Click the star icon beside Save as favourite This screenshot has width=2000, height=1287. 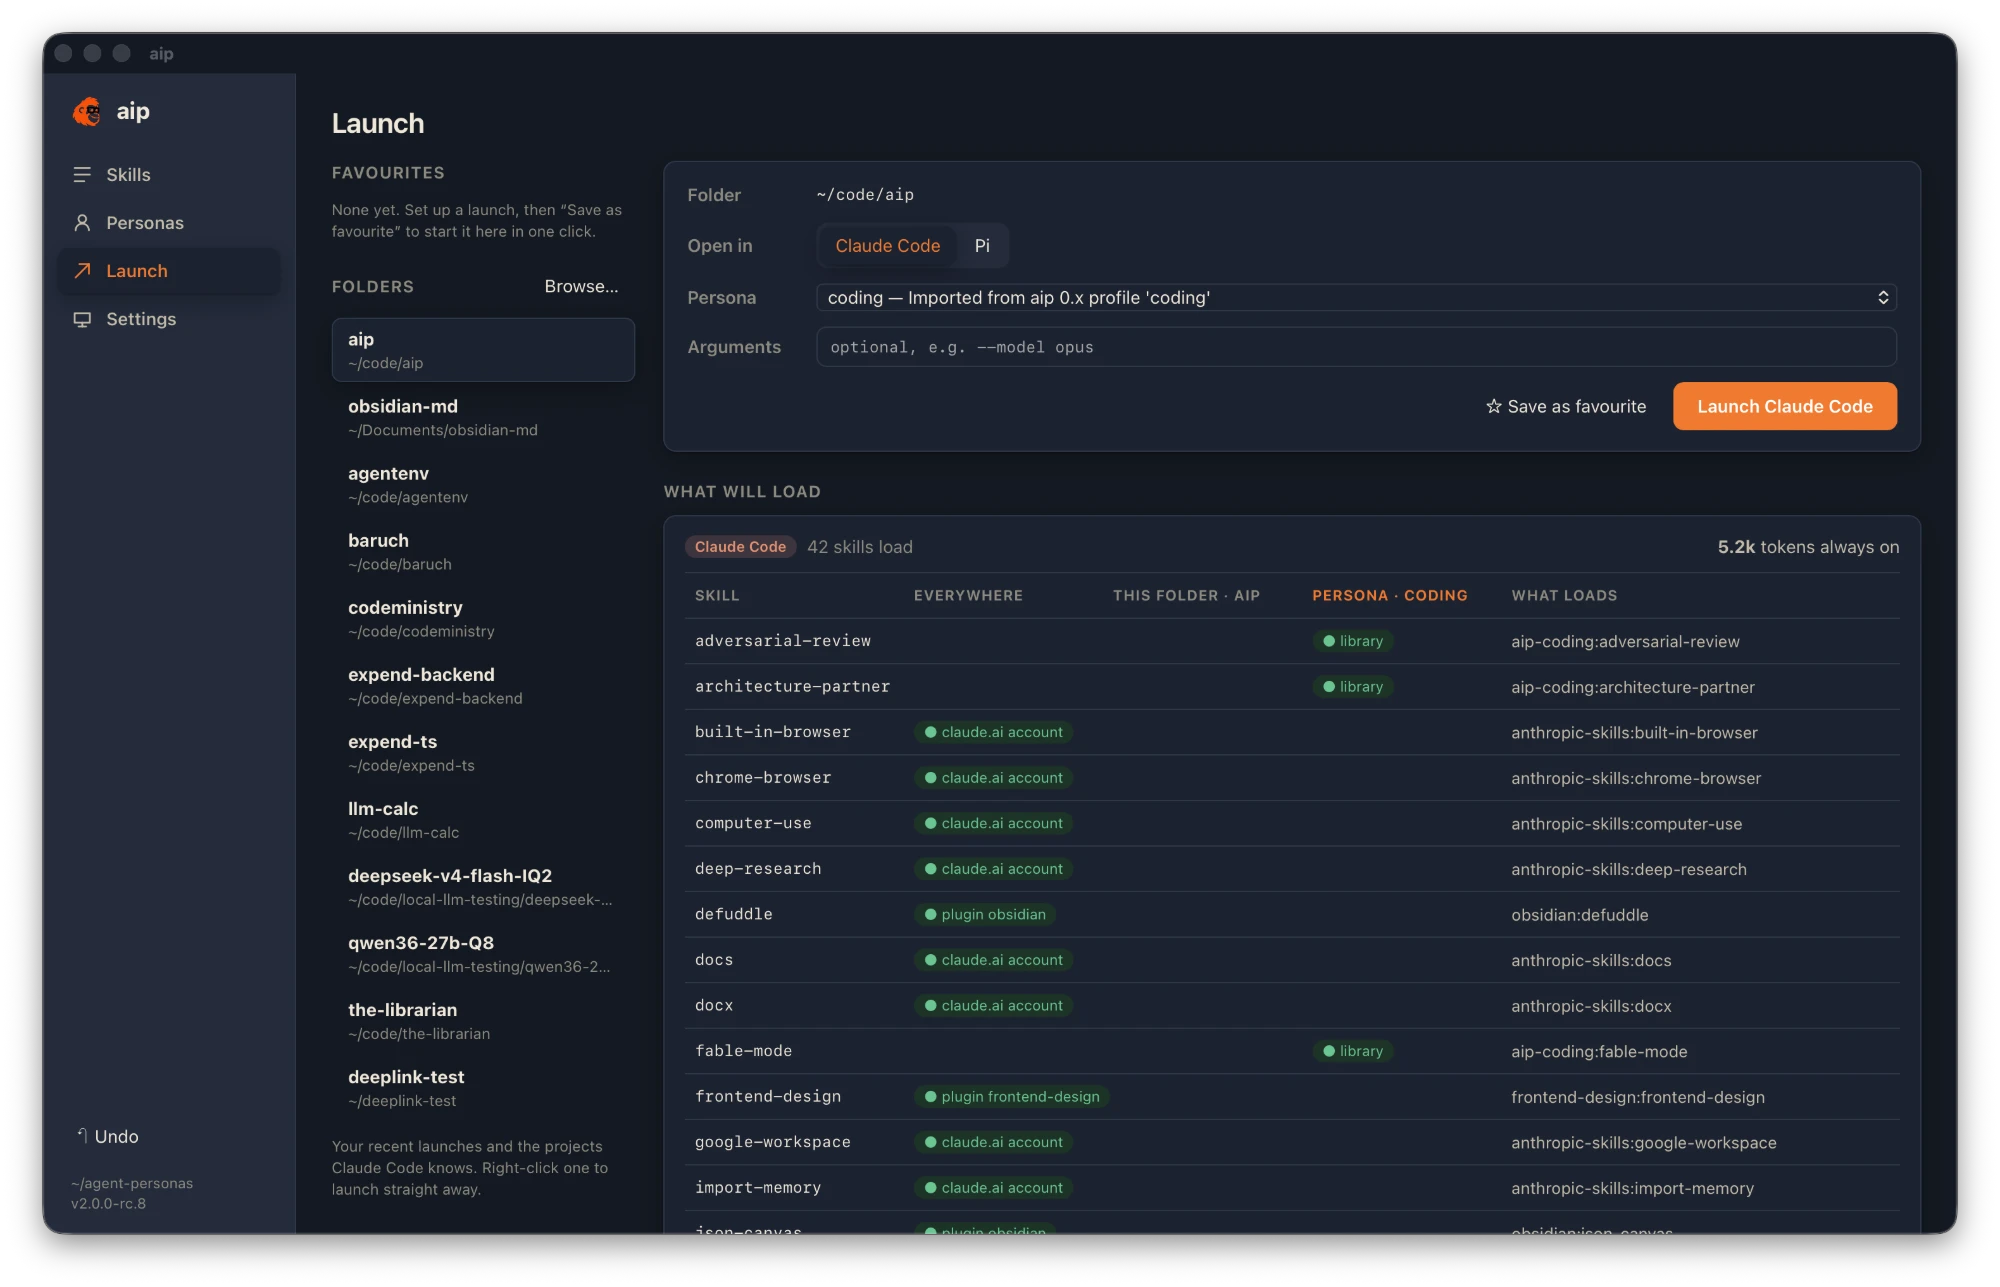click(x=1493, y=406)
